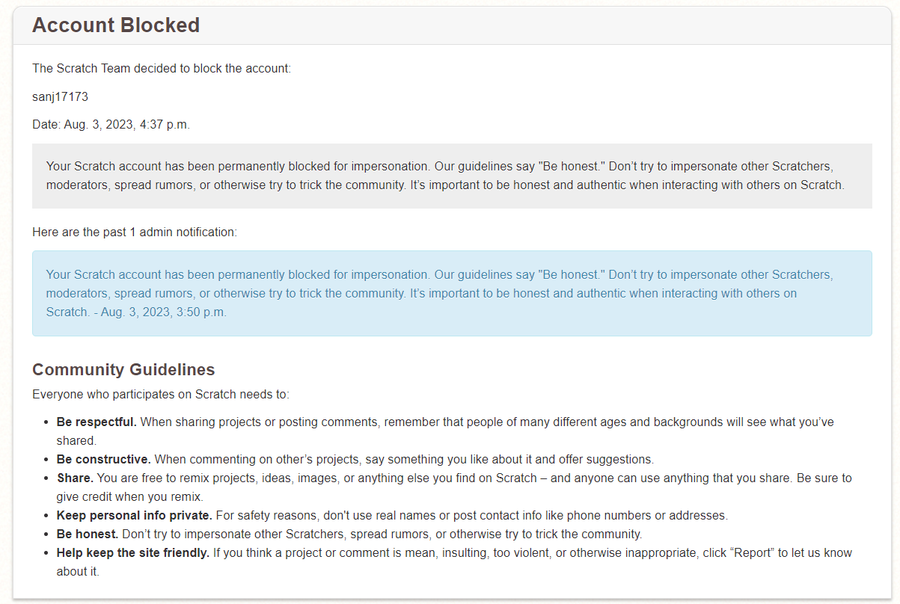Click bold "Be honest." label in bulleted list
The width and height of the screenshot is (900, 604).
click(88, 534)
